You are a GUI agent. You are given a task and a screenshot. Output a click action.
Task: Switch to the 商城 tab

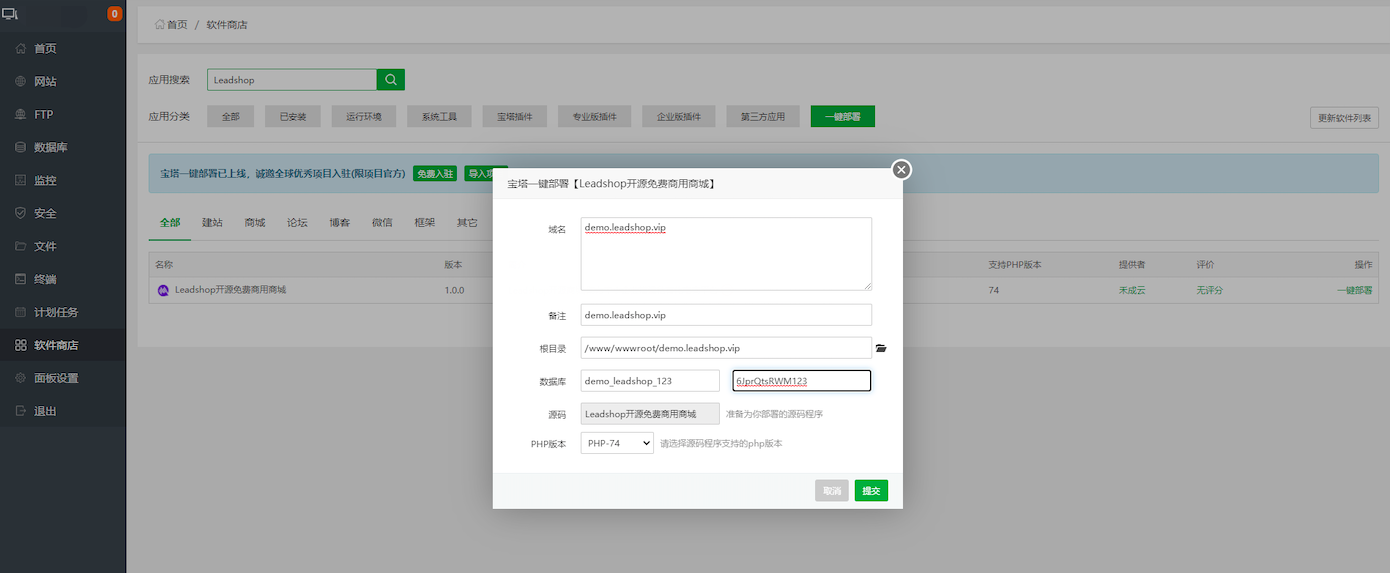(x=255, y=223)
